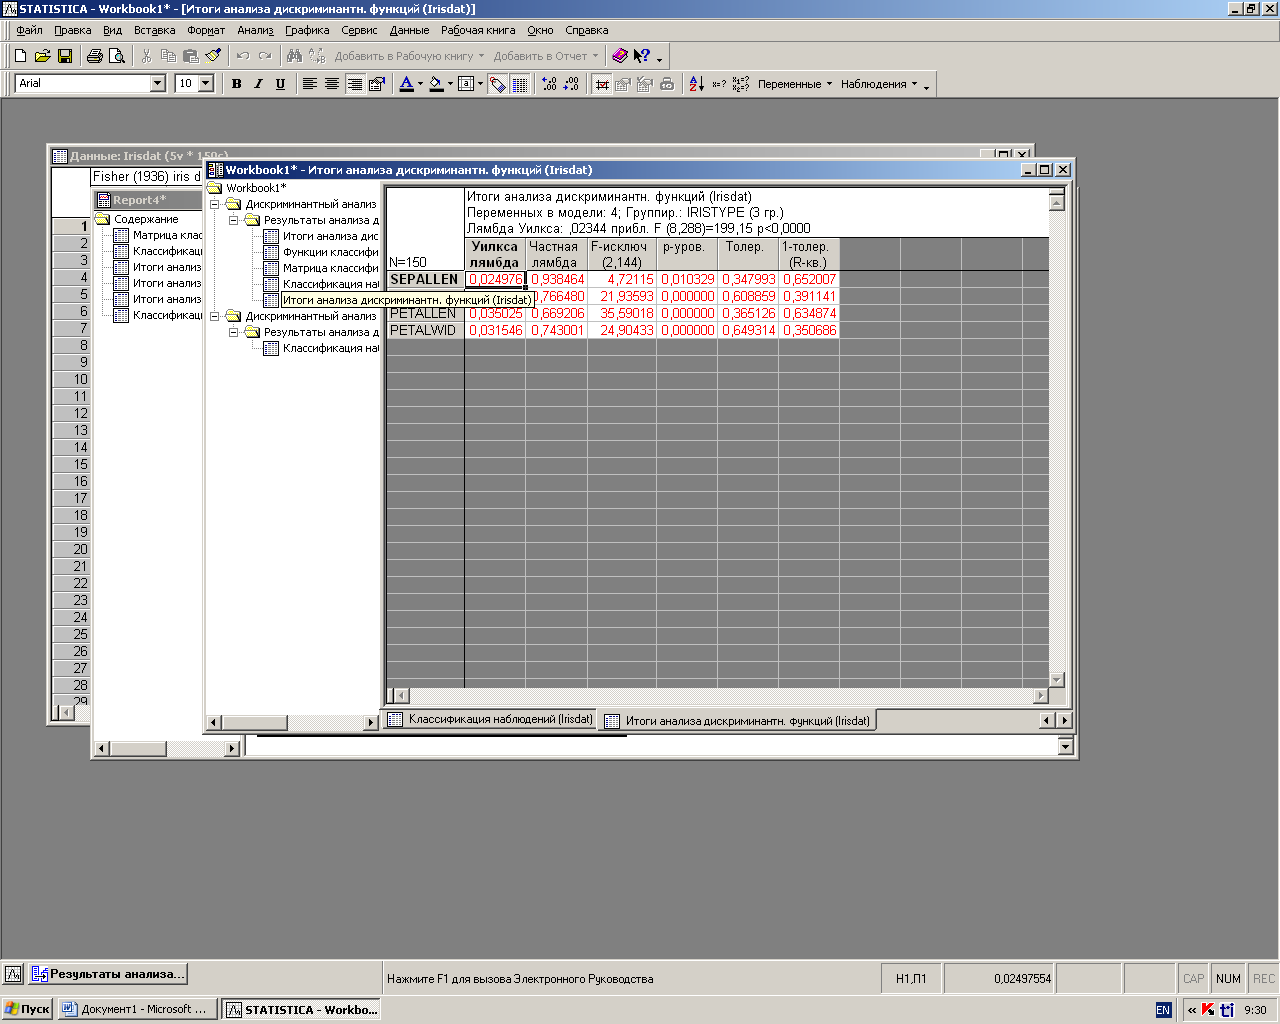This screenshot has height=1024, width=1280.
Task: Open the Анализ menu
Action: [255, 30]
